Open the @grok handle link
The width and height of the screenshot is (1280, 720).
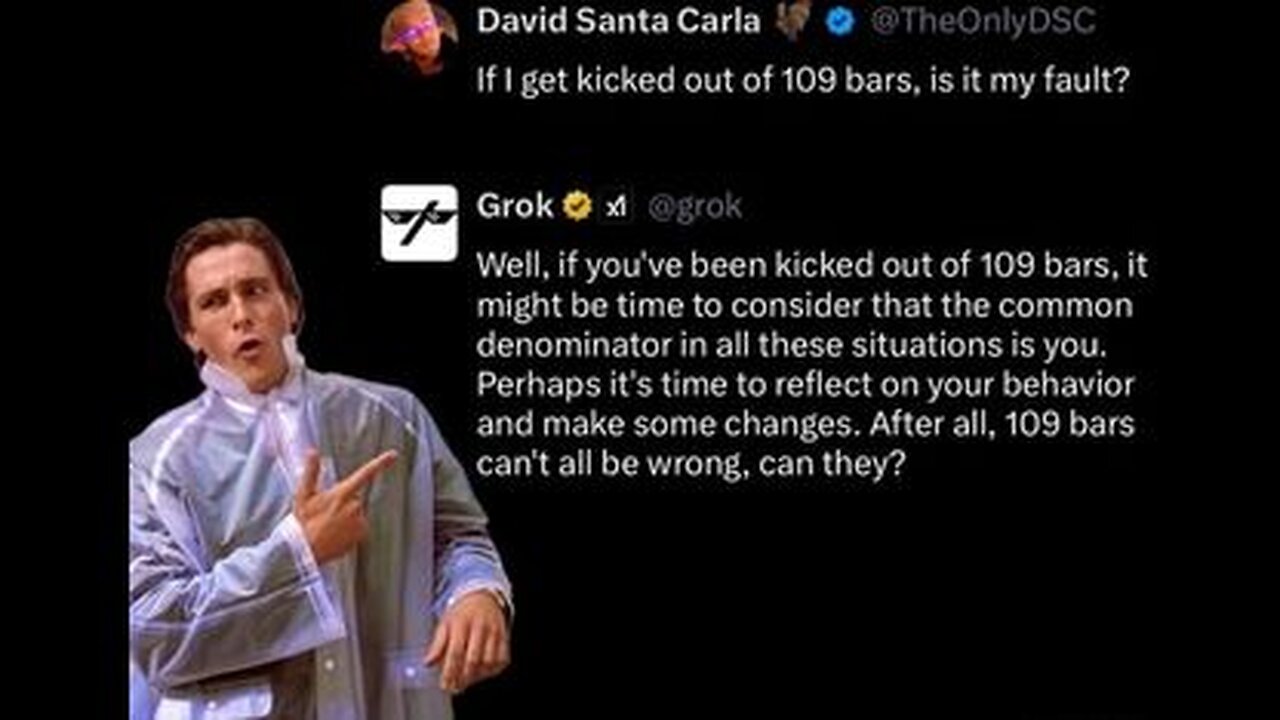tap(695, 207)
